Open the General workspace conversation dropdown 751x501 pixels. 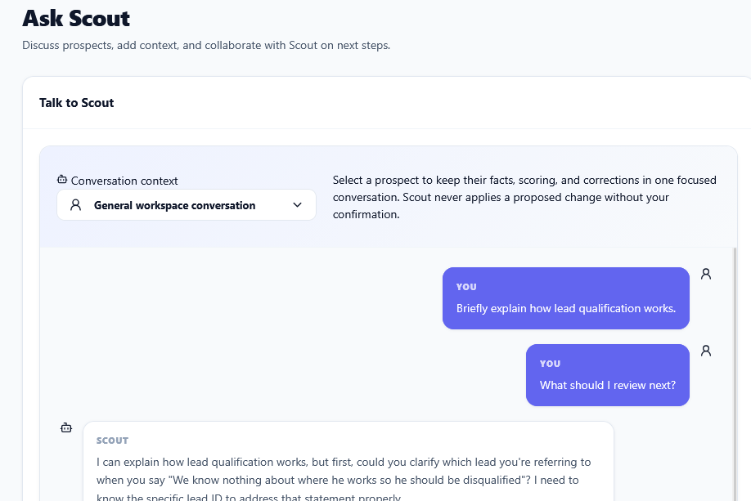[186, 205]
